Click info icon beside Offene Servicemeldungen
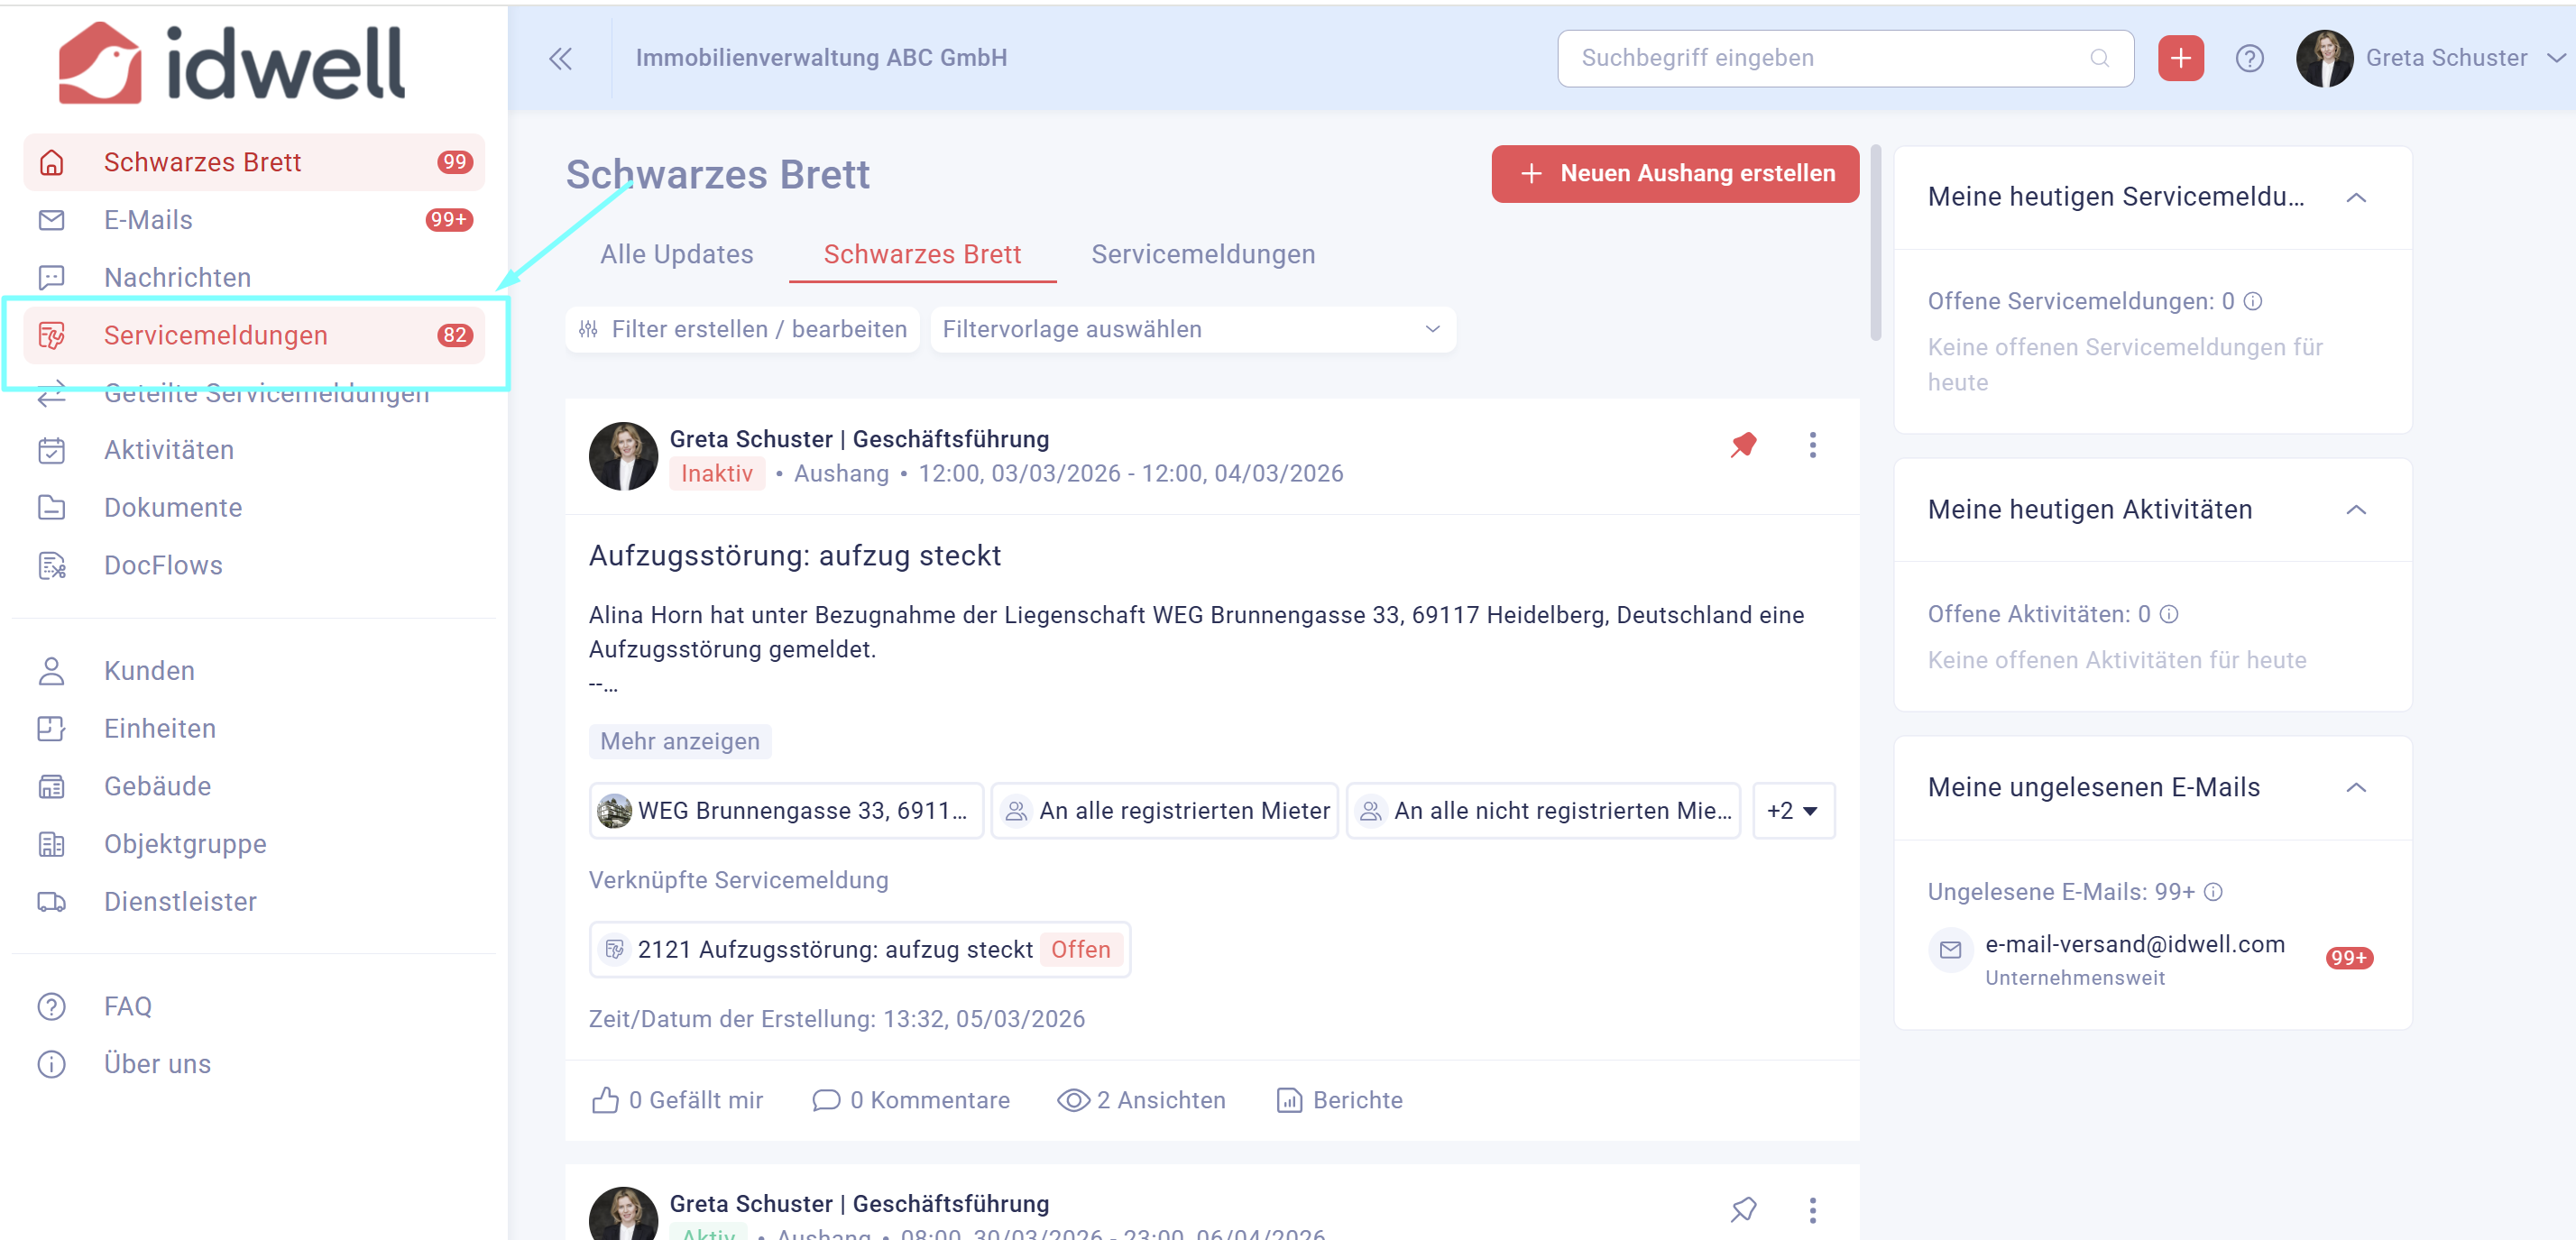2576x1240 pixels. coord(2253,301)
